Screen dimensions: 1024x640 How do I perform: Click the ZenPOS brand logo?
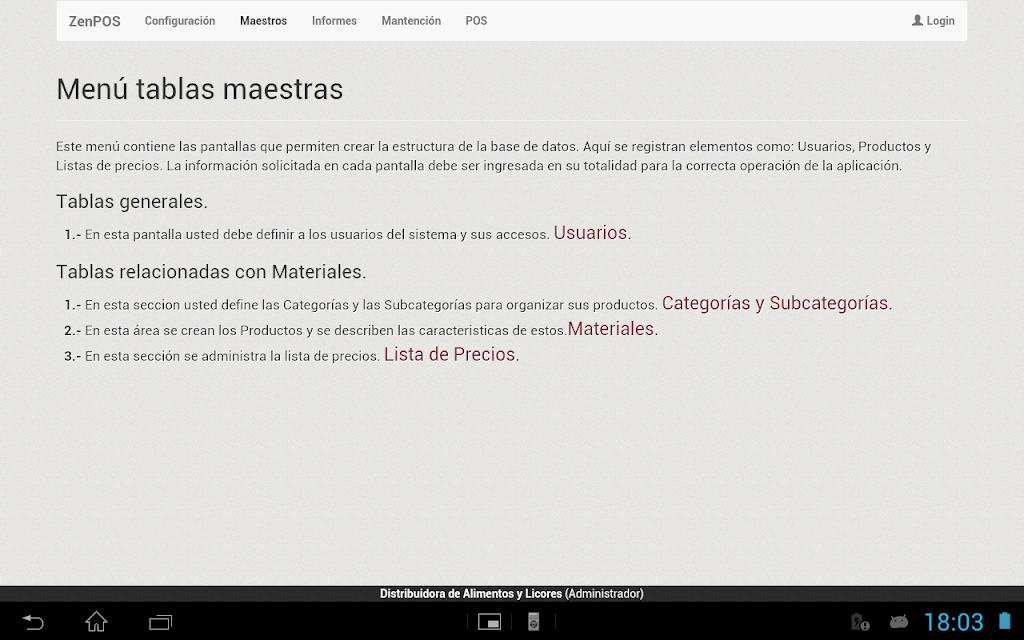(95, 21)
